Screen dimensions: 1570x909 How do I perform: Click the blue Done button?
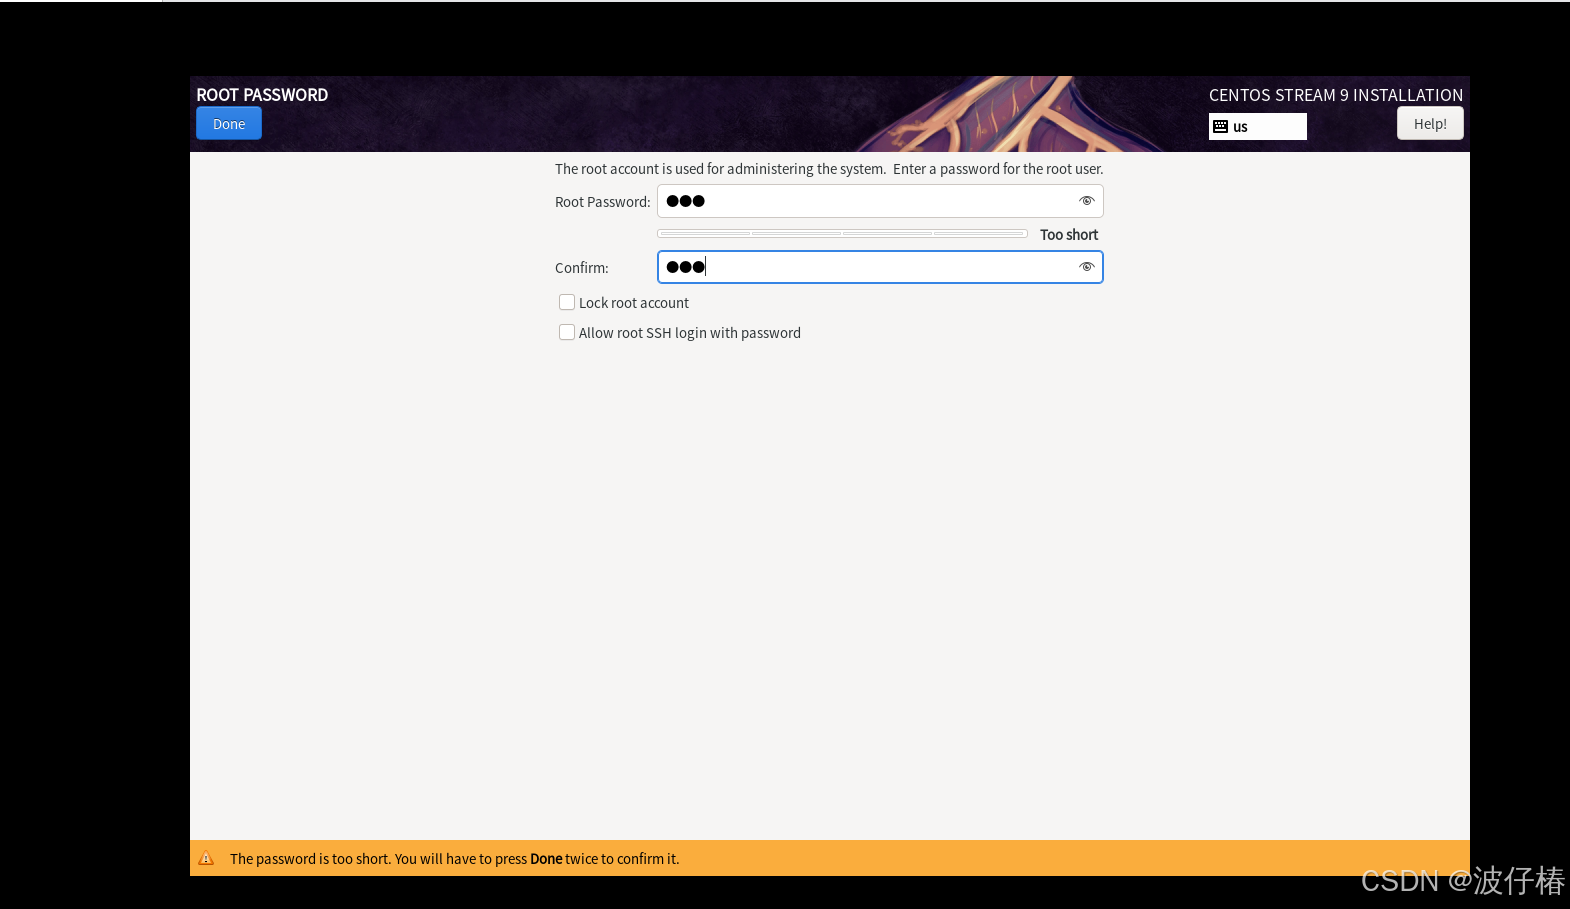tap(229, 124)
